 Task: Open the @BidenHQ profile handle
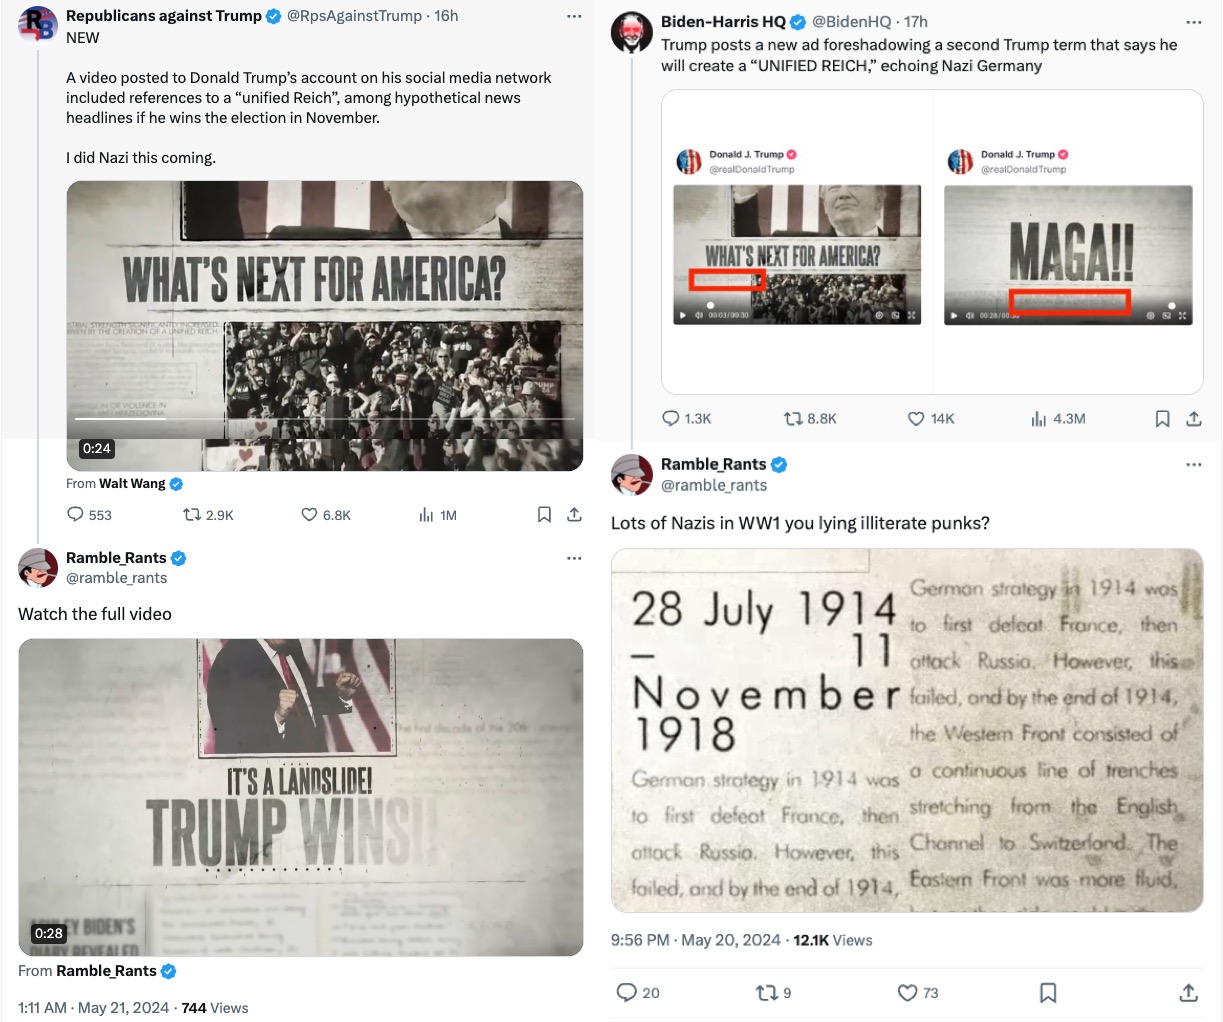click(x=851, y=22)
